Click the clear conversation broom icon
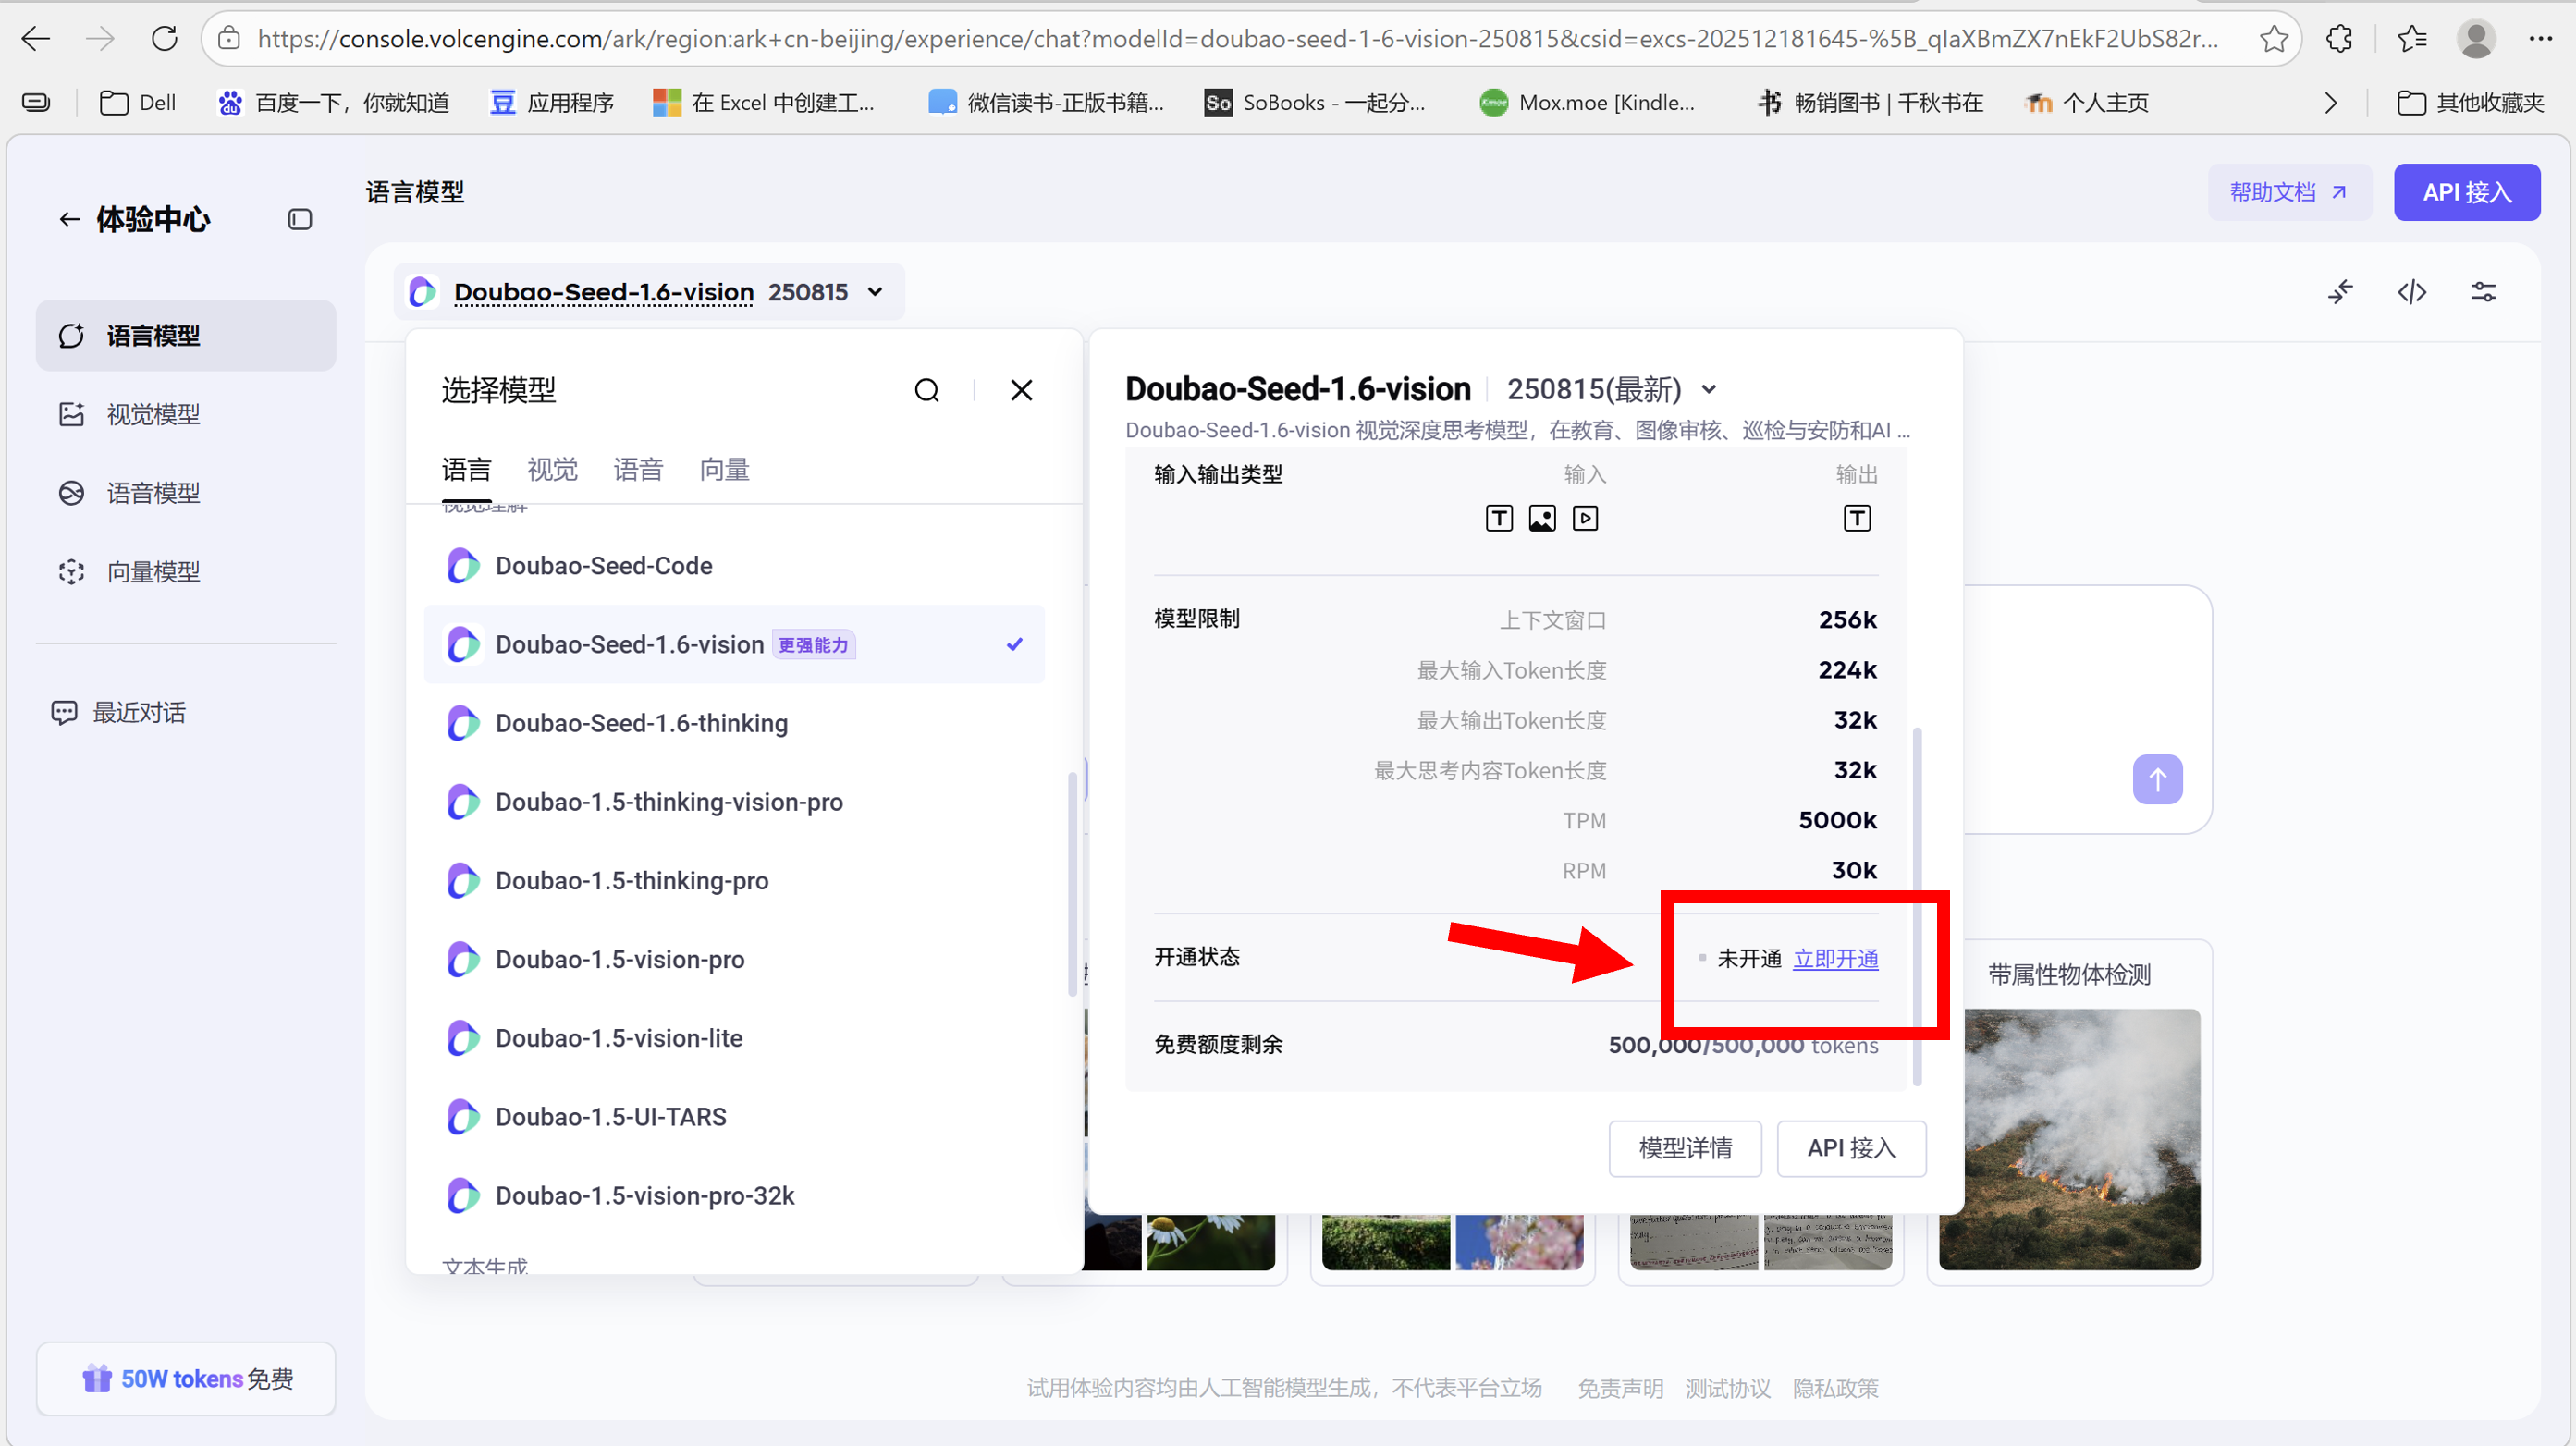2576x1446 pixels. [2340, 292]
